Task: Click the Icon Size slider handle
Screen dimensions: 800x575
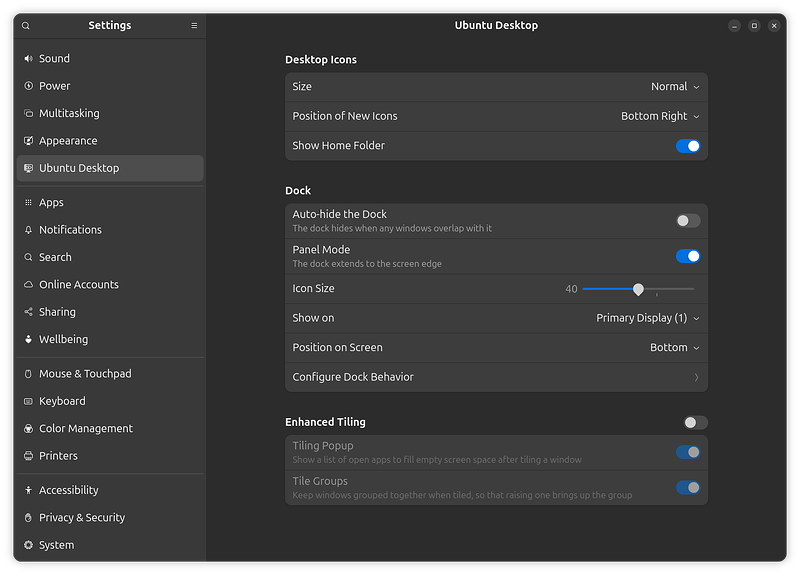Action: tap(638, 289)
